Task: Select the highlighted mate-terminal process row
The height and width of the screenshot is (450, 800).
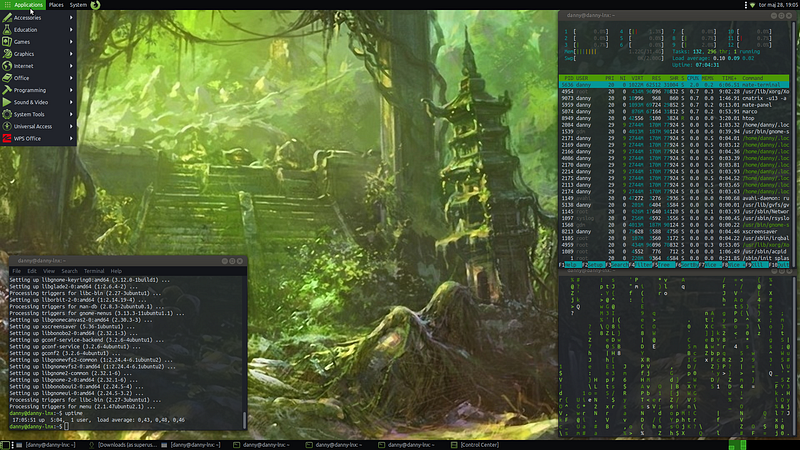Action: click(674, 85)
